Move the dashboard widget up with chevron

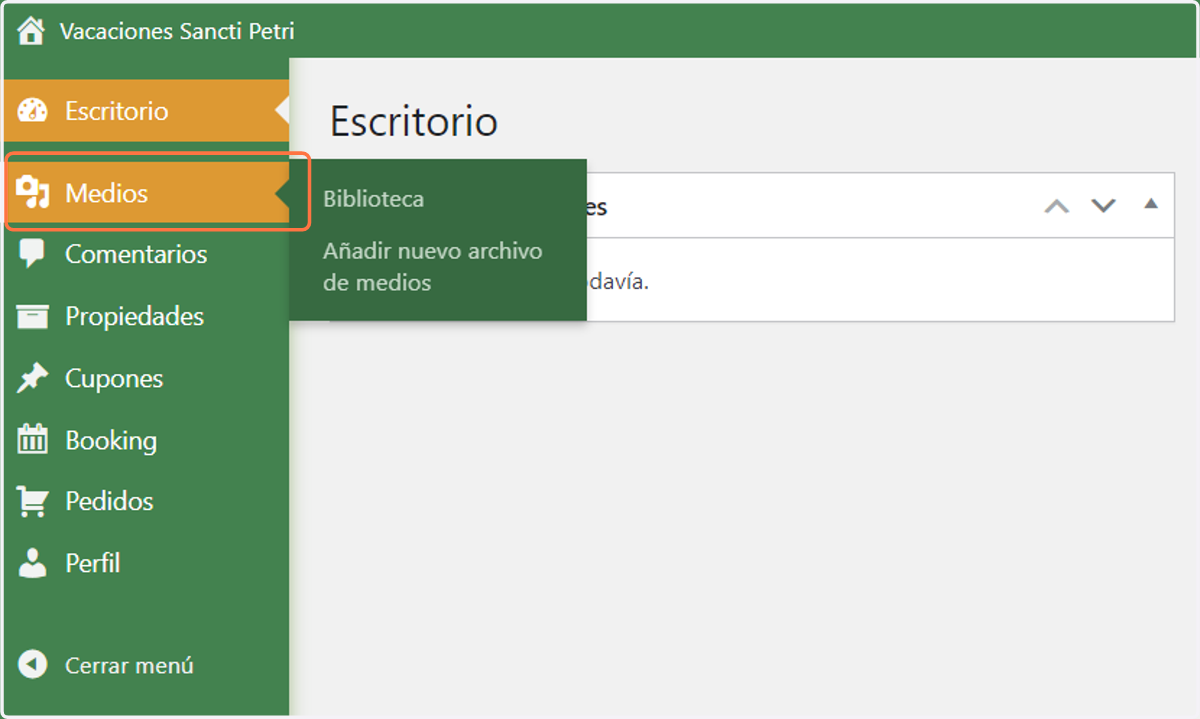(1057, 205)
